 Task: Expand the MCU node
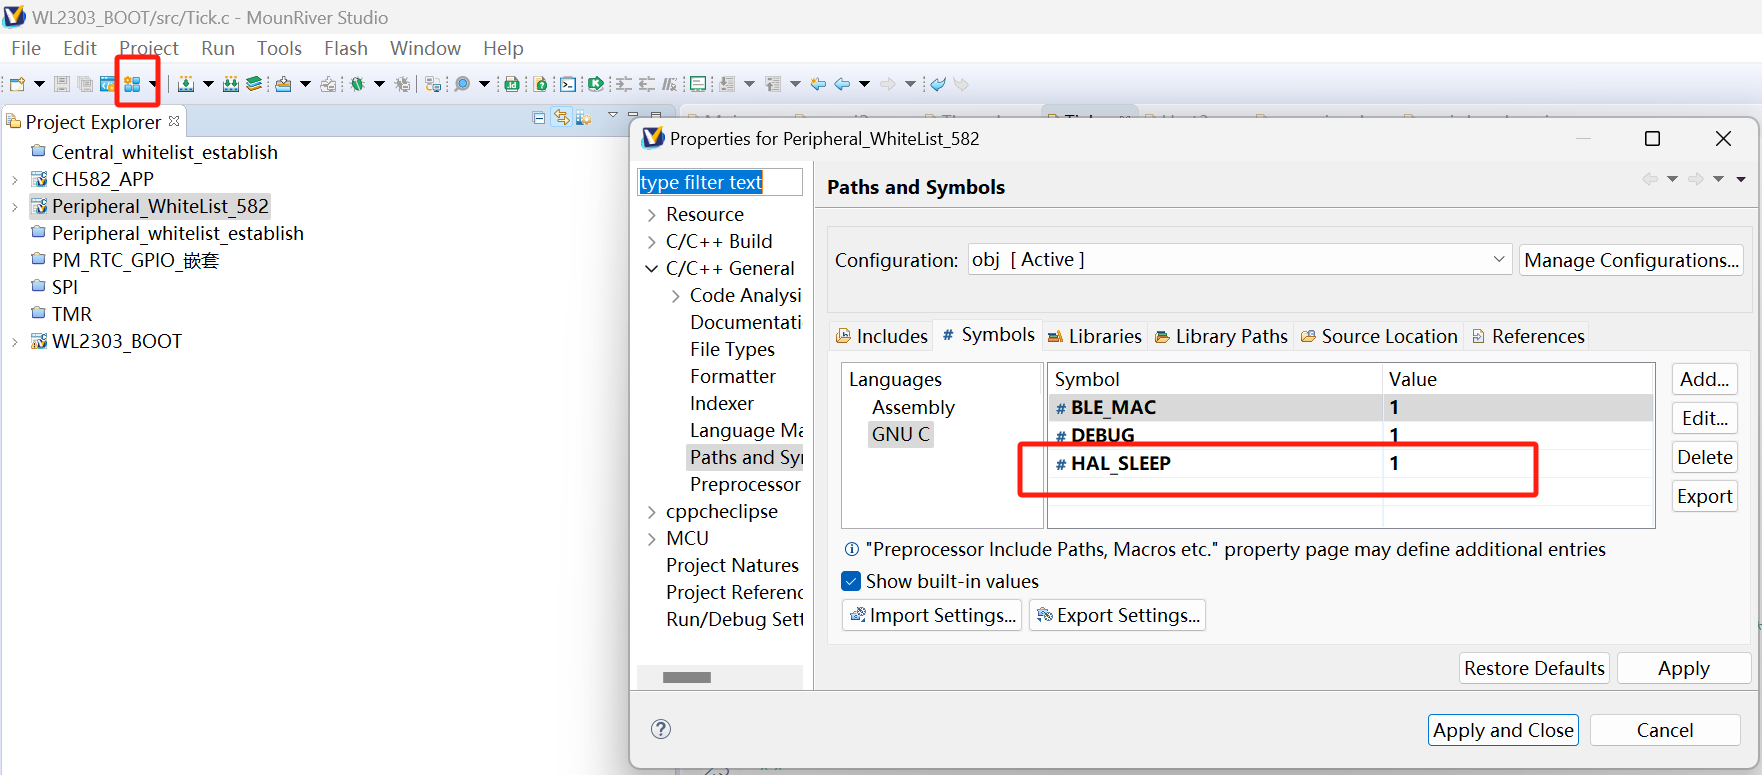652,539
